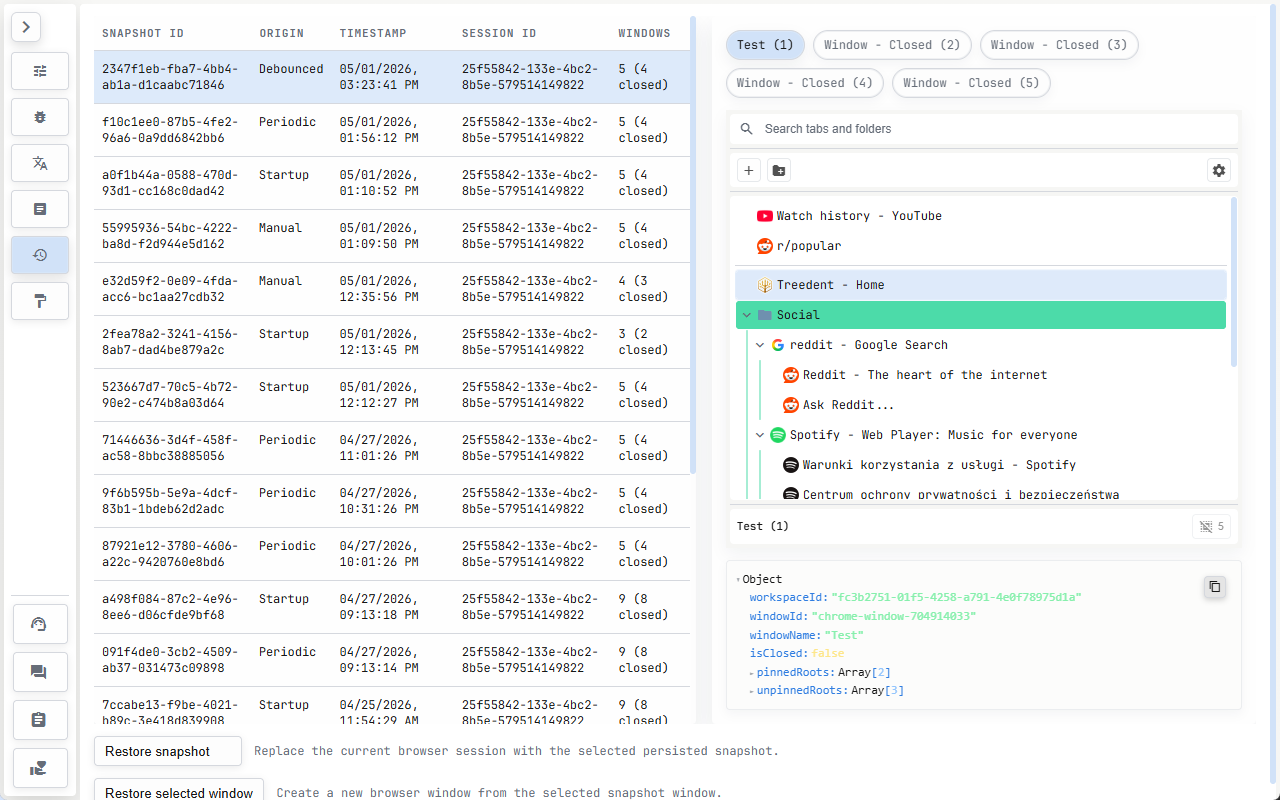Select the Treedent - Home tab row
This screenshot has height=800, width=1280.
click(x=980, y=285)
